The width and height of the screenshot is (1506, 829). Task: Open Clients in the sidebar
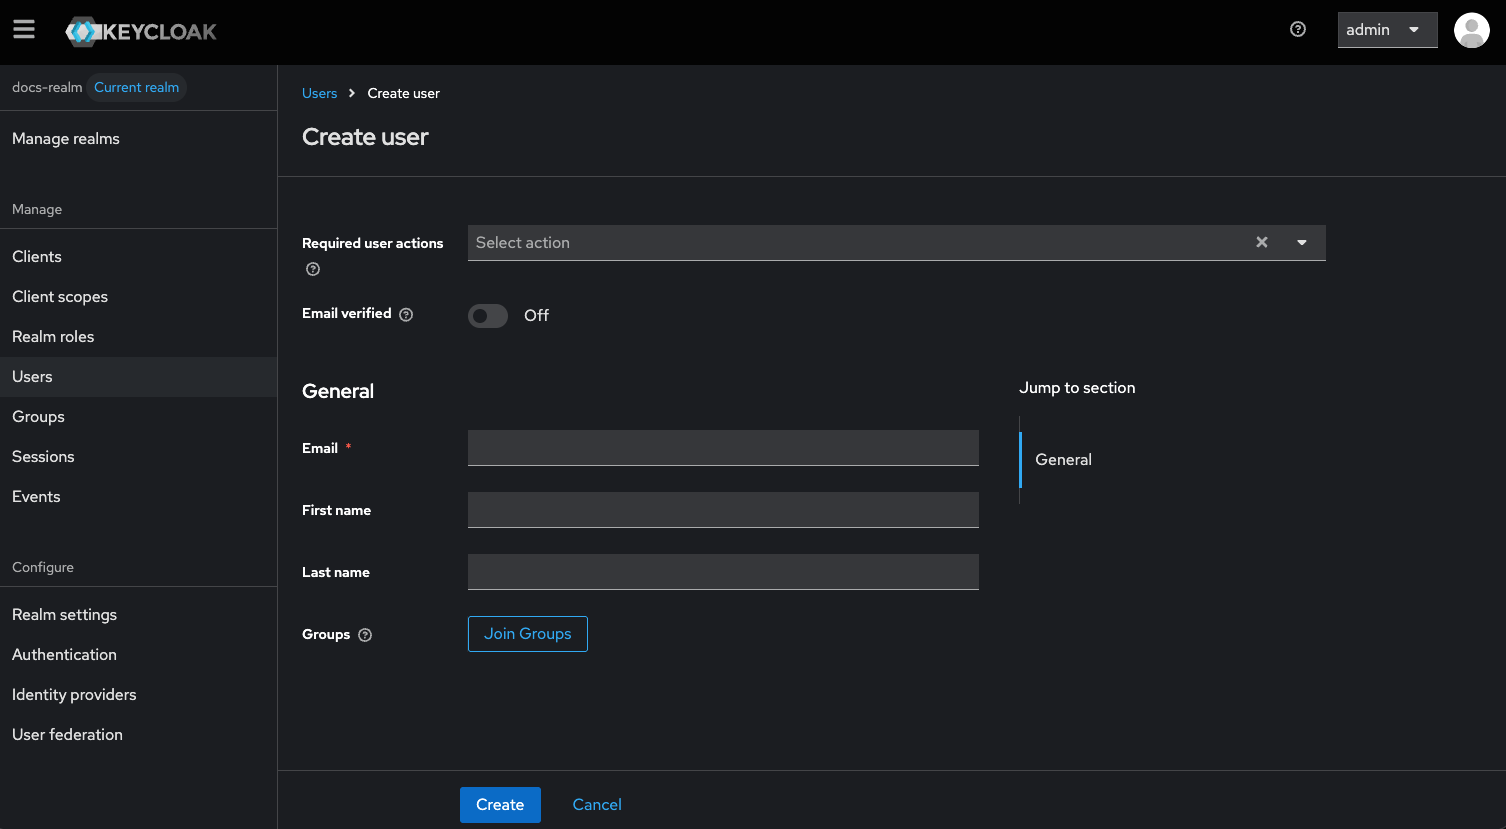[37, 257]
